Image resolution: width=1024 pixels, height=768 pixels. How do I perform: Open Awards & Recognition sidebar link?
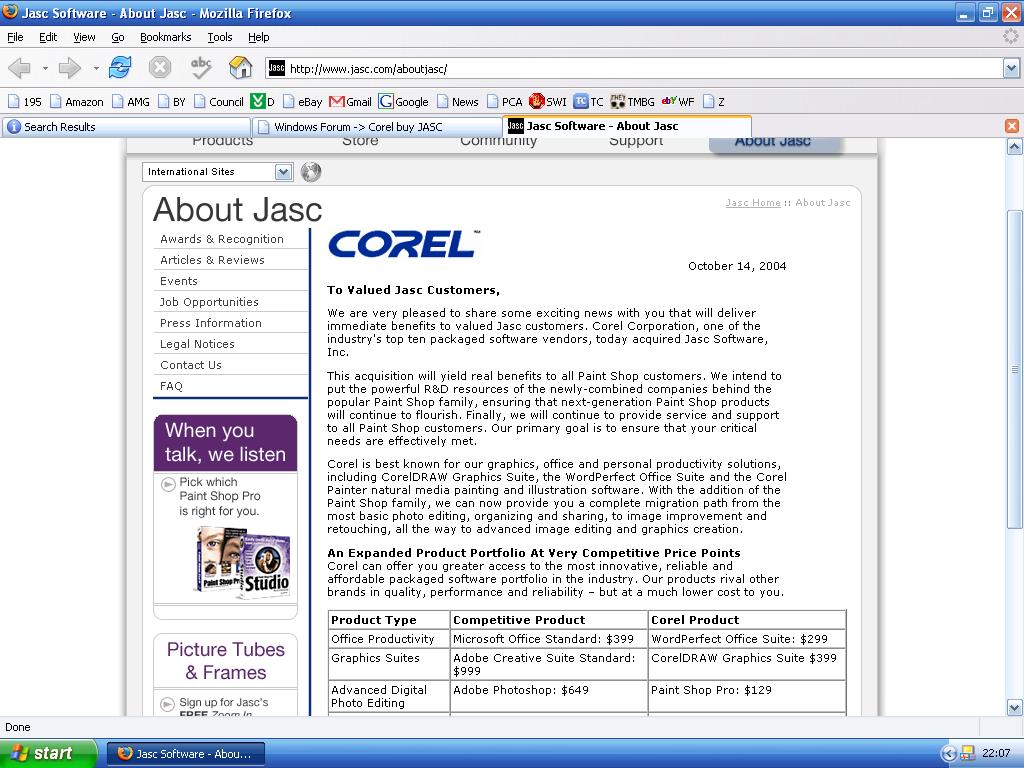pos(222,239)
